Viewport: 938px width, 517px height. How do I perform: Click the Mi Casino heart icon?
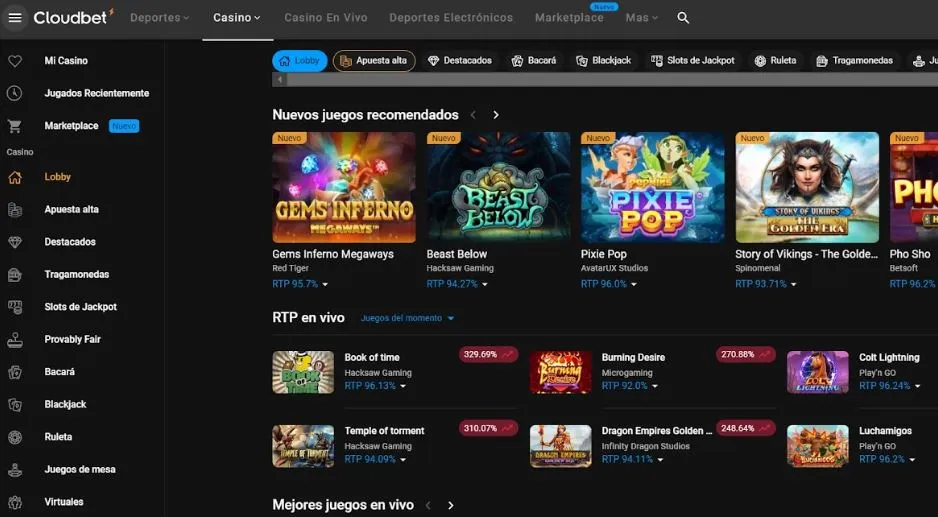pos(14,61)
